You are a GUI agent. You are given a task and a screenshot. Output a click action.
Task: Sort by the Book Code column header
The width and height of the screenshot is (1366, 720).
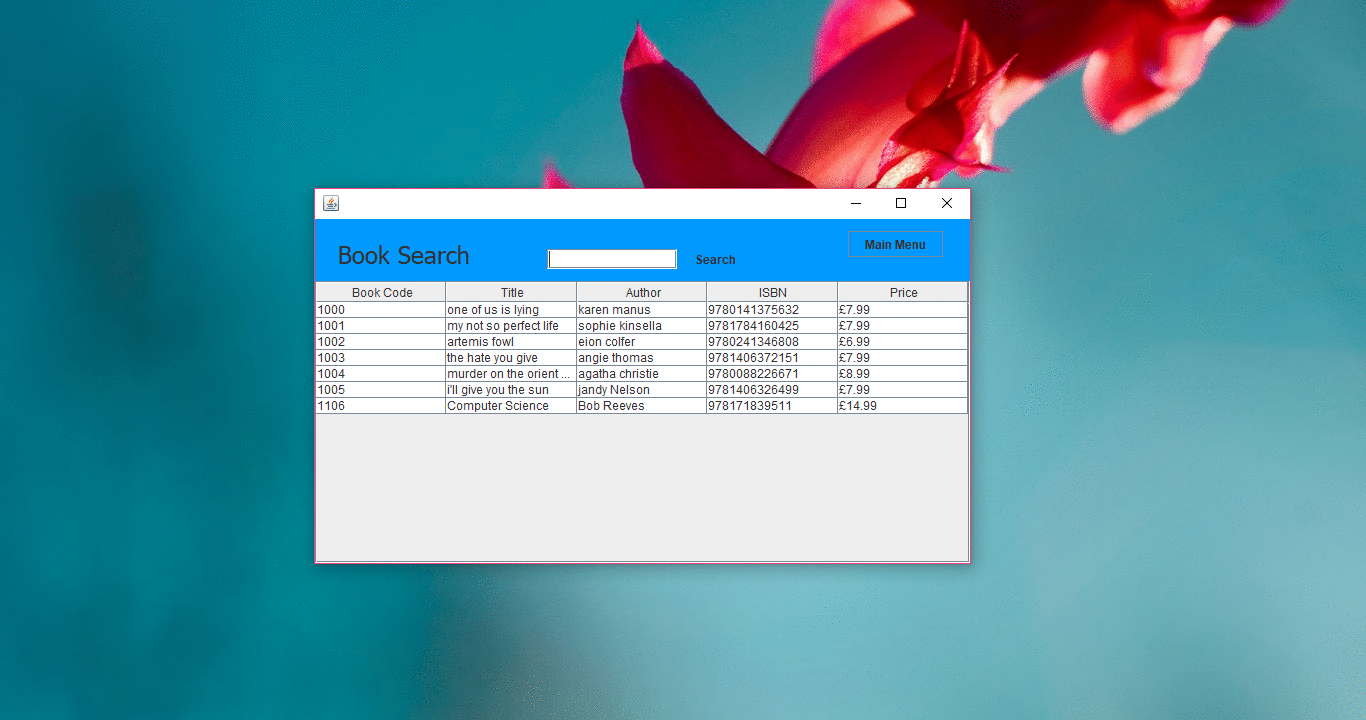(381, 293)
